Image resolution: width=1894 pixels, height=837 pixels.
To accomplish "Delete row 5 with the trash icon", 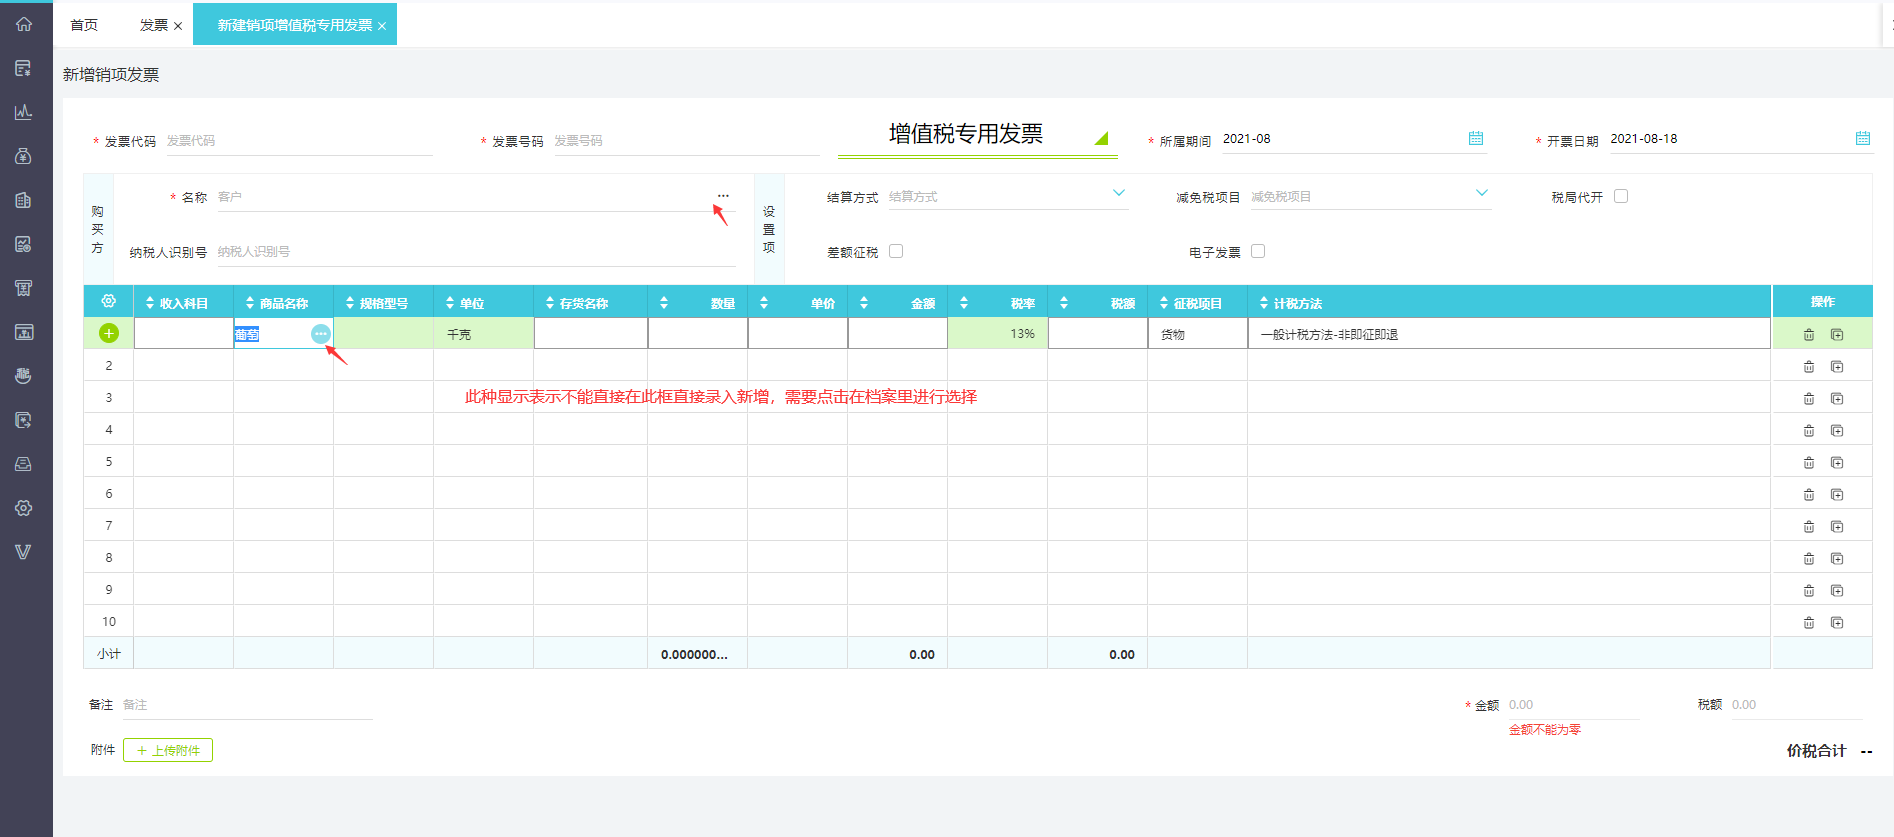I will pos(1809,463).
